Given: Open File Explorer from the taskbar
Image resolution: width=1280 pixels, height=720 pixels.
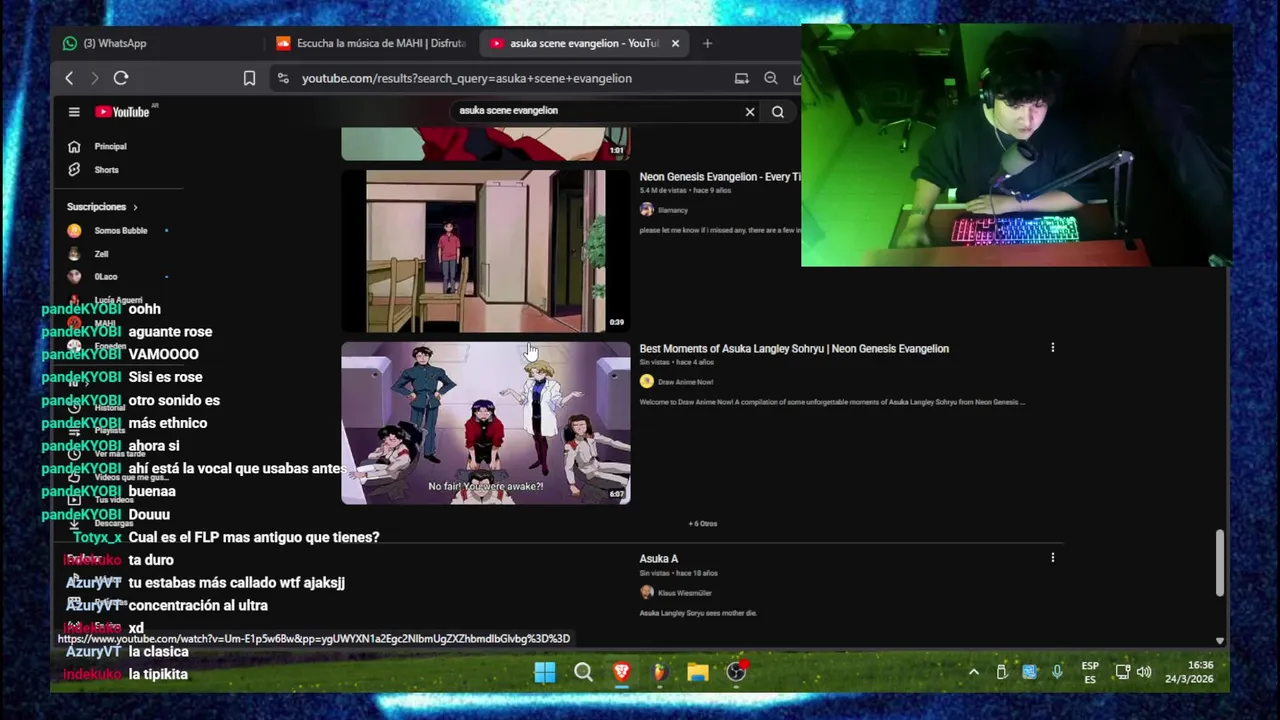Looking at the screenshot, I should [x=698, y=672].
